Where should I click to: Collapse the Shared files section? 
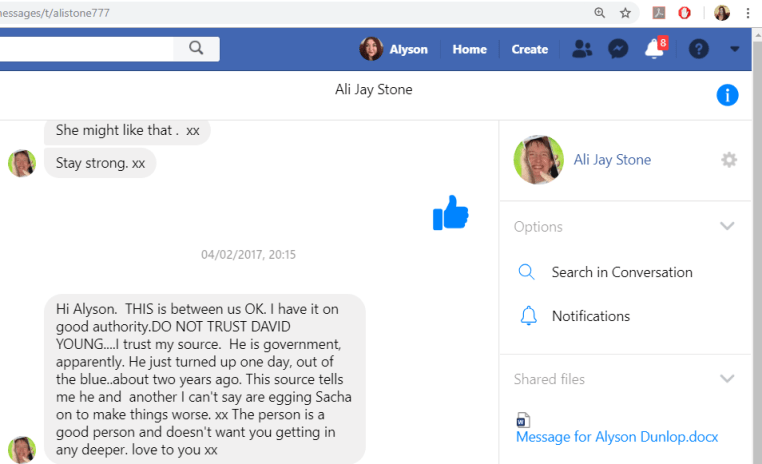pos(727,379)
